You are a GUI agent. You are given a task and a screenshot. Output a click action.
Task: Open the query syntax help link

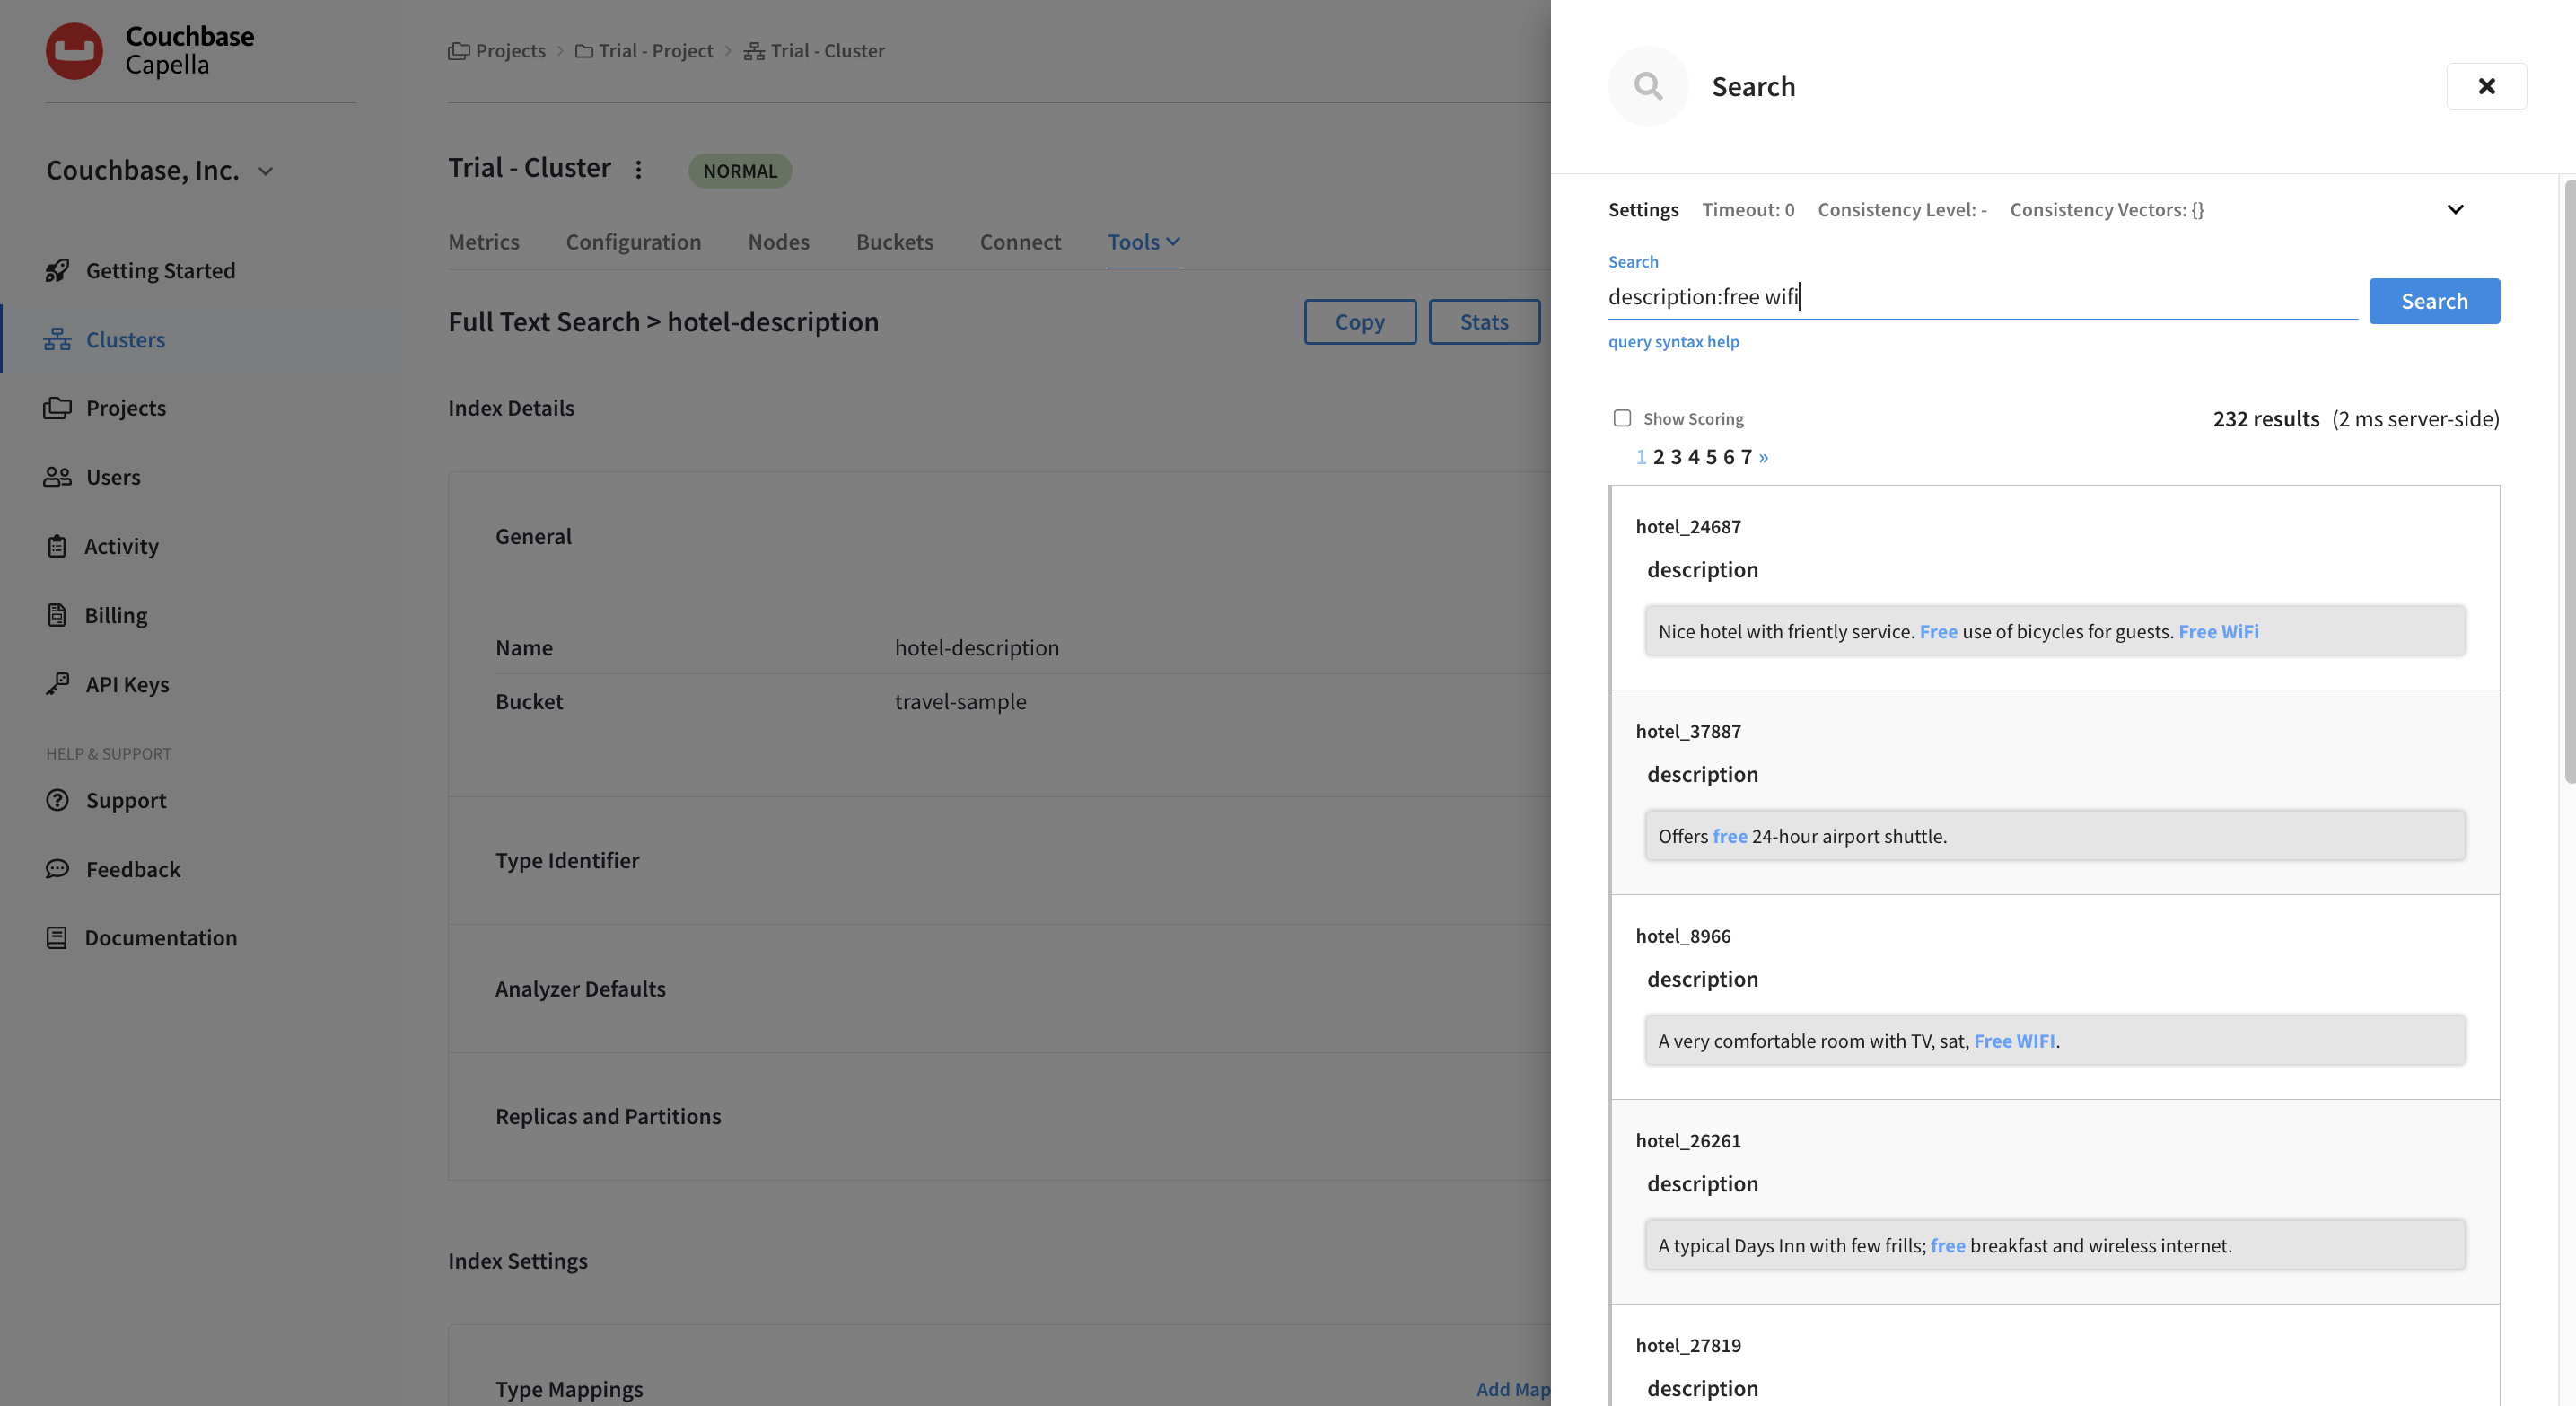(x=1673, y=342)
